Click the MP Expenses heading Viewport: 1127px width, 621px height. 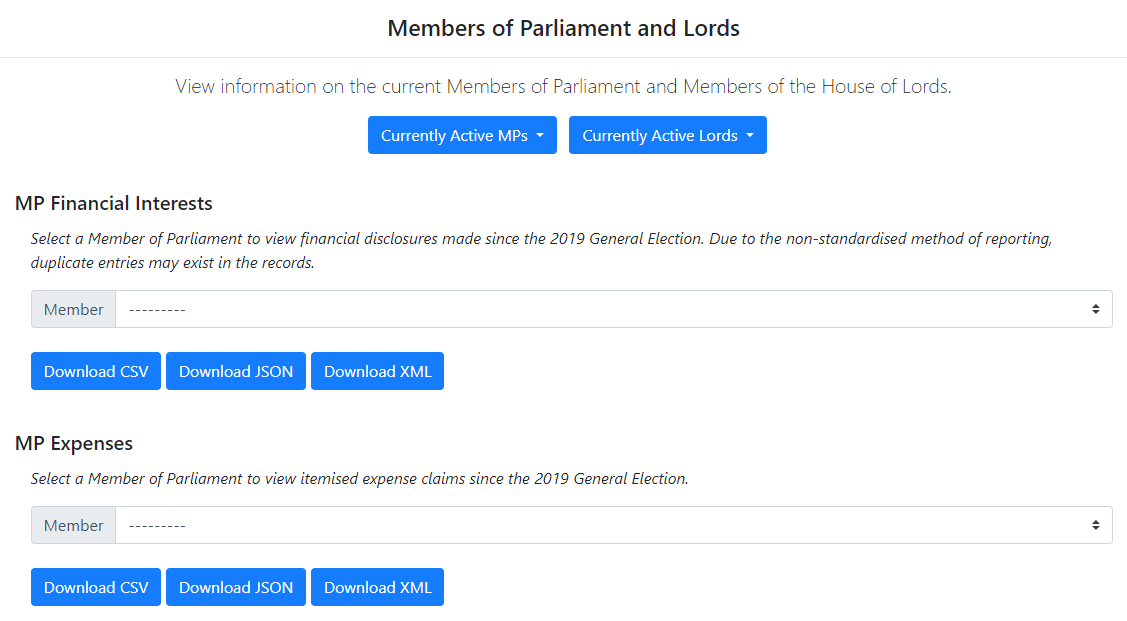click(74, 444)
